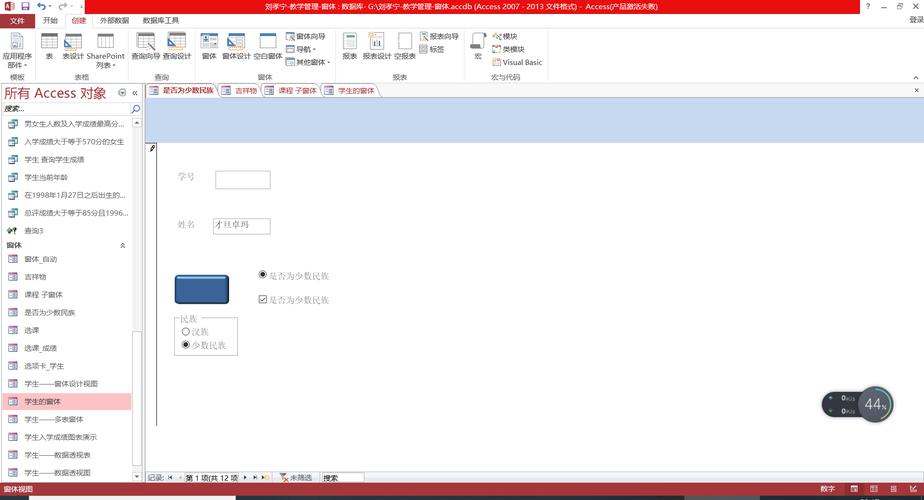Open the 查询向导 (Query Wizard) tool
924x500 pixels.
145,46
